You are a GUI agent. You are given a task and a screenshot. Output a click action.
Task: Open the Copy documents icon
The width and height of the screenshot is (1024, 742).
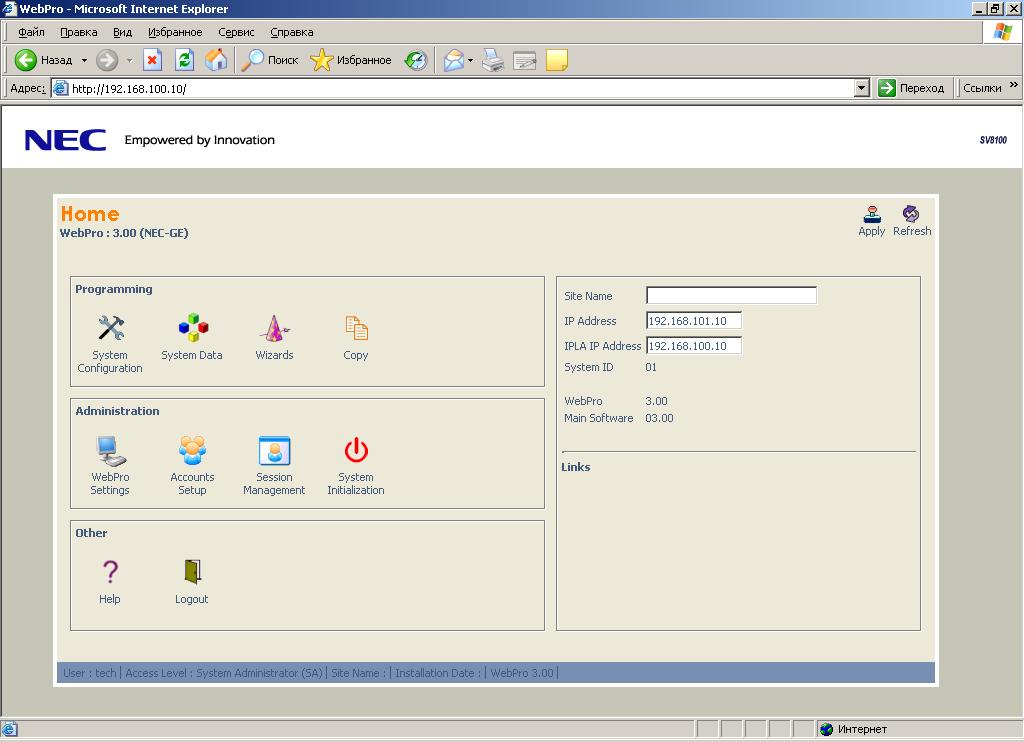[357, 328]
